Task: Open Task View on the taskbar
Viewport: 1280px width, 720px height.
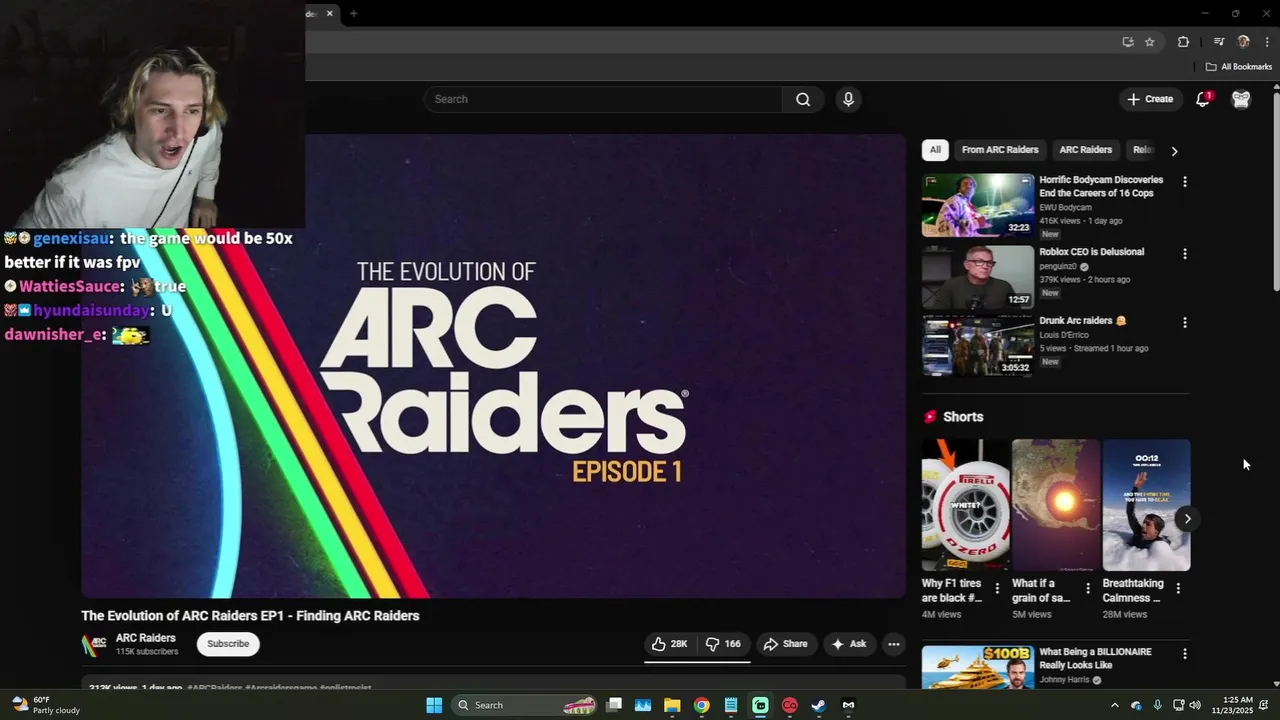Action: (614, 705)
